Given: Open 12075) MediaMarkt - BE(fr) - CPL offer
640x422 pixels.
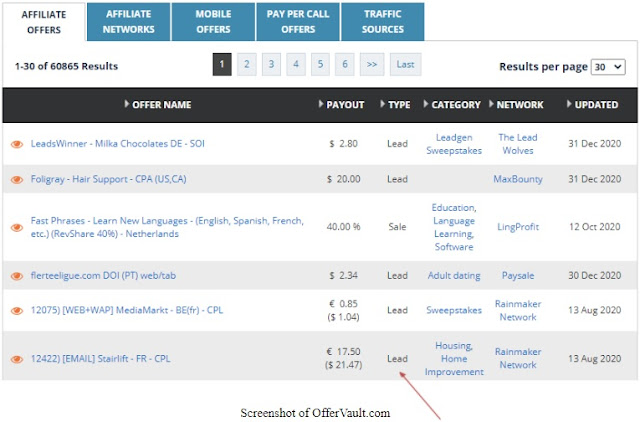Looking at the screenshot, I should [x=127, y=310].
